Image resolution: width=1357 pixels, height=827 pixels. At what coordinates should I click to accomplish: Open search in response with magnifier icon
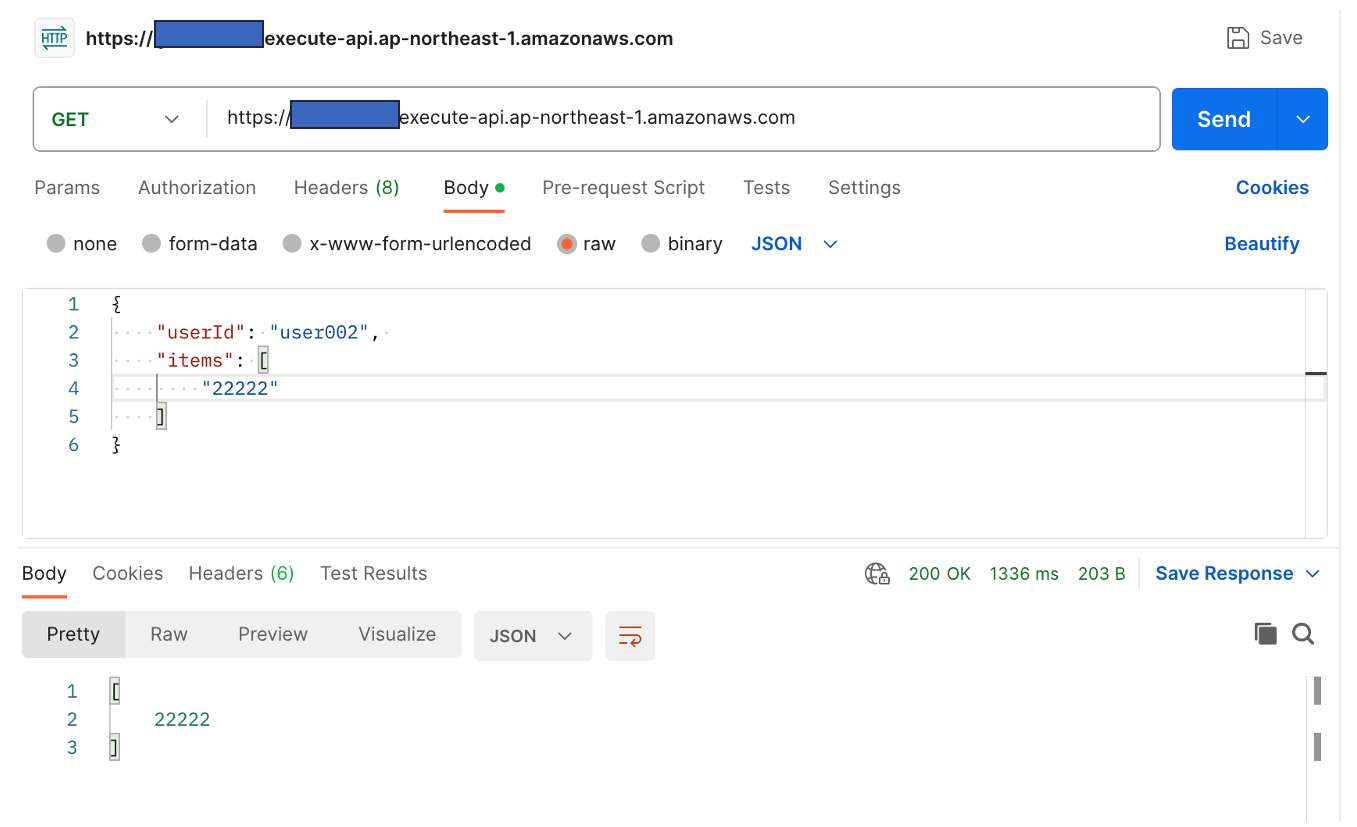1303,634
